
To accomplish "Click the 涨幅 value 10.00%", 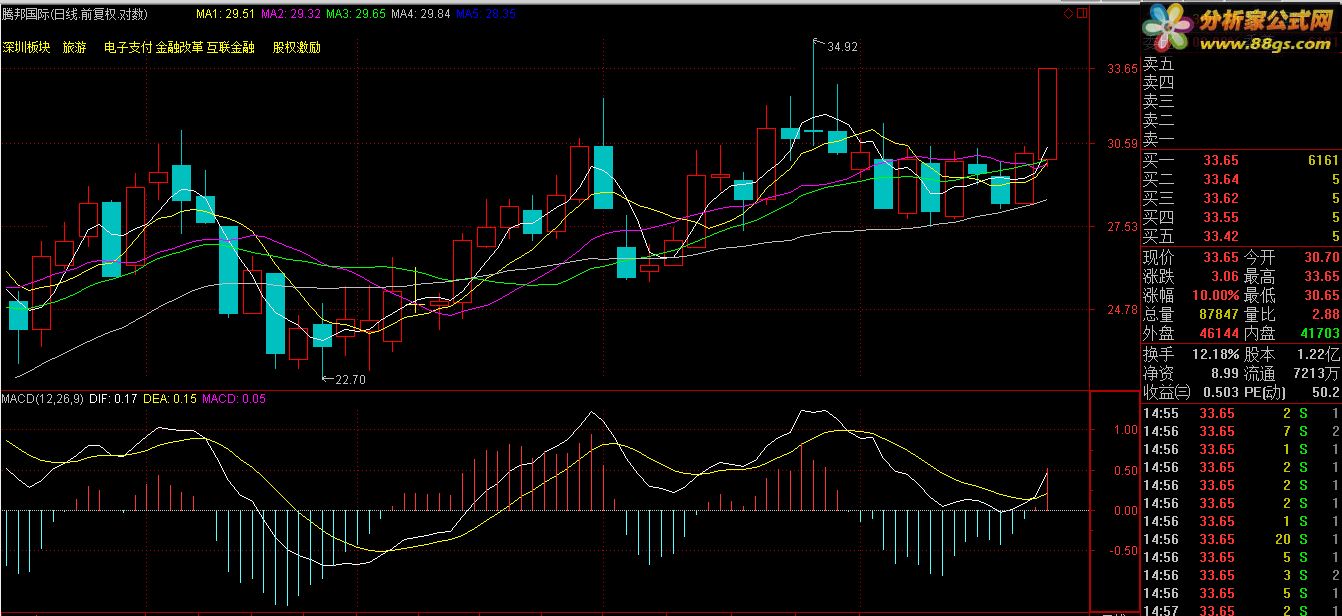I will click(1217, 297).
